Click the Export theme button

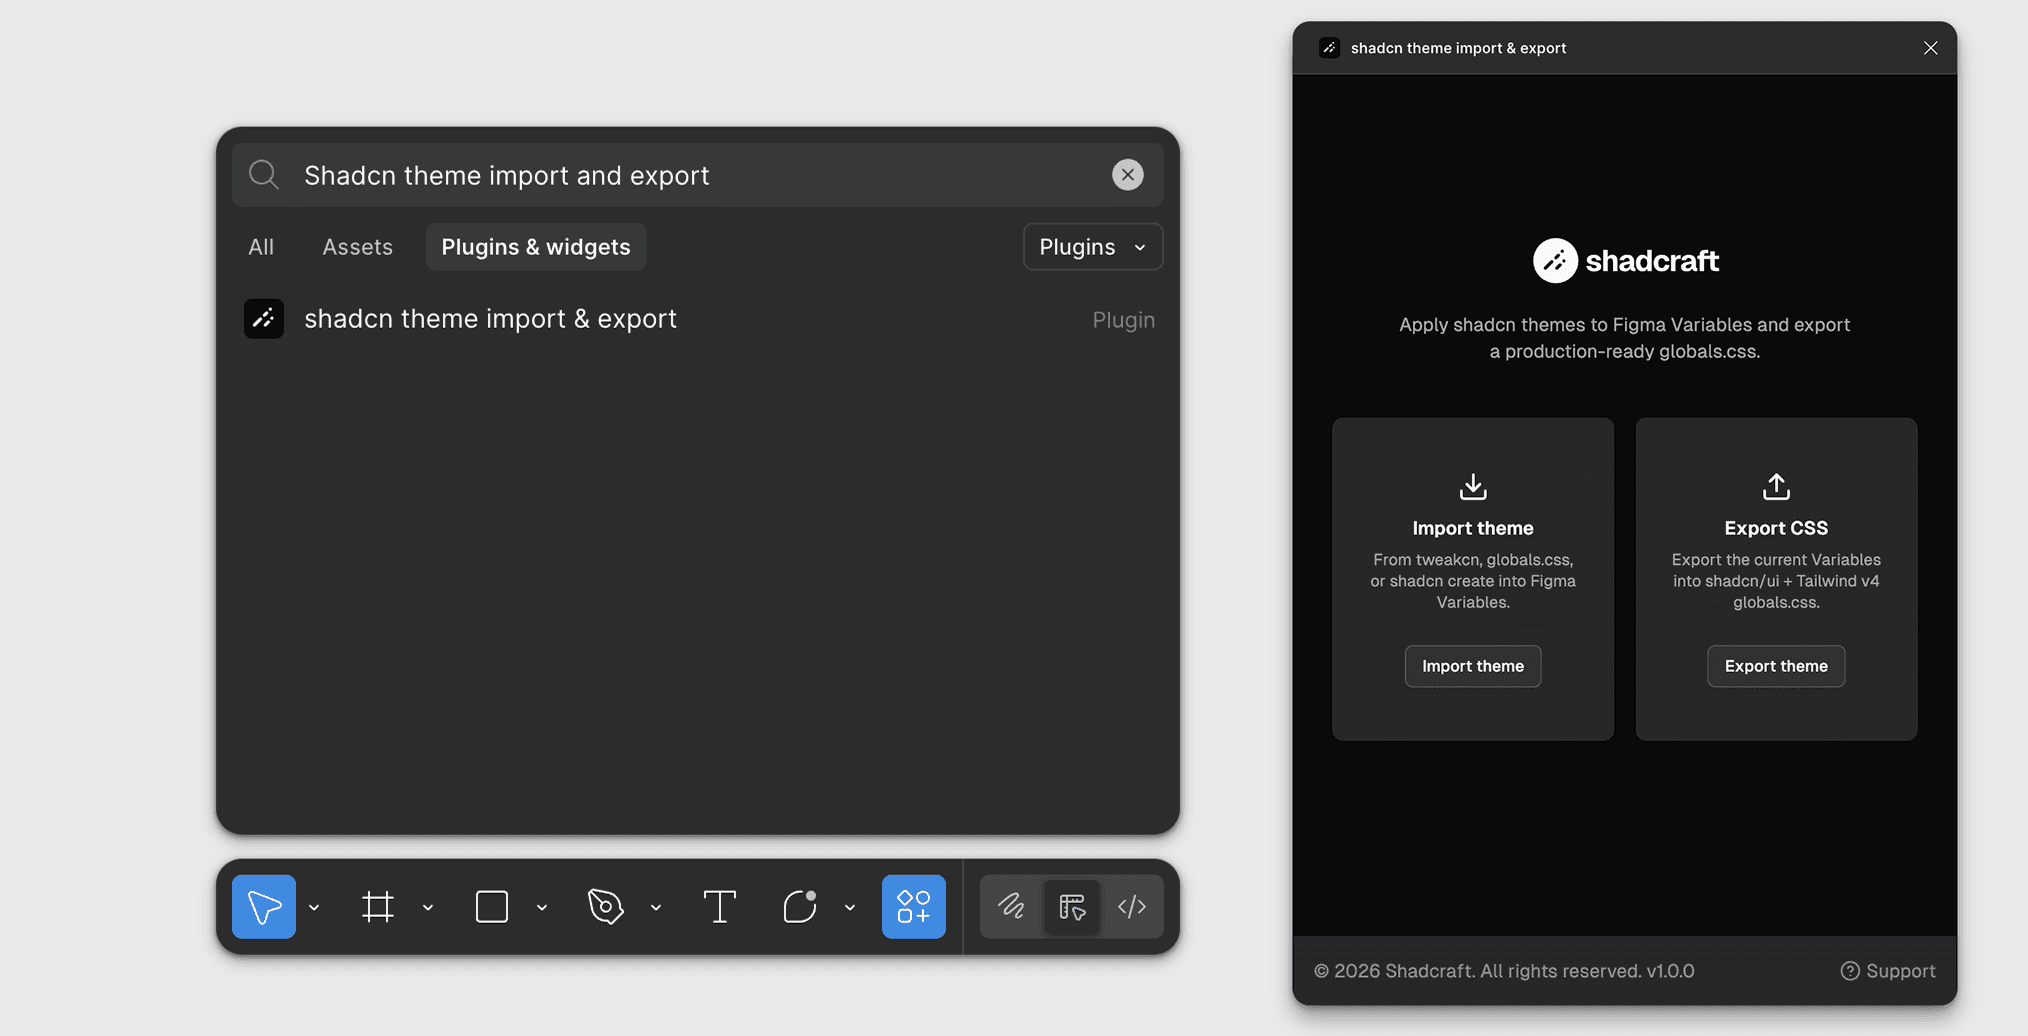click(x=1776, y=666)
